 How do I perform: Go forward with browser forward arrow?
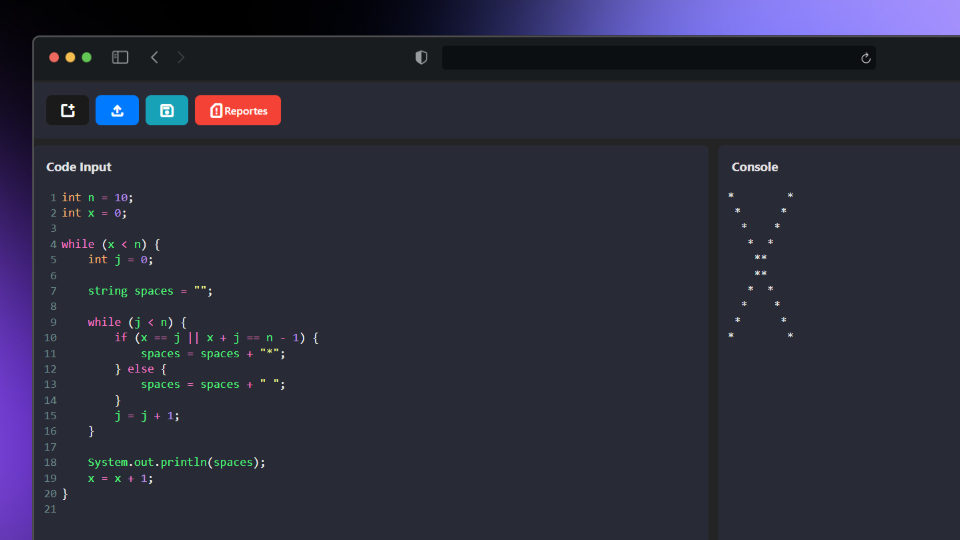181,58
